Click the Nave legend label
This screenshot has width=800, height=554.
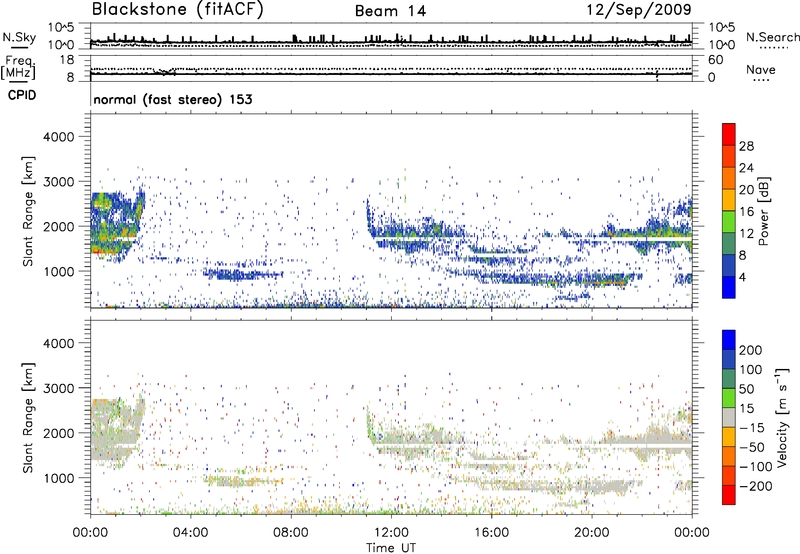pos(761,70)
